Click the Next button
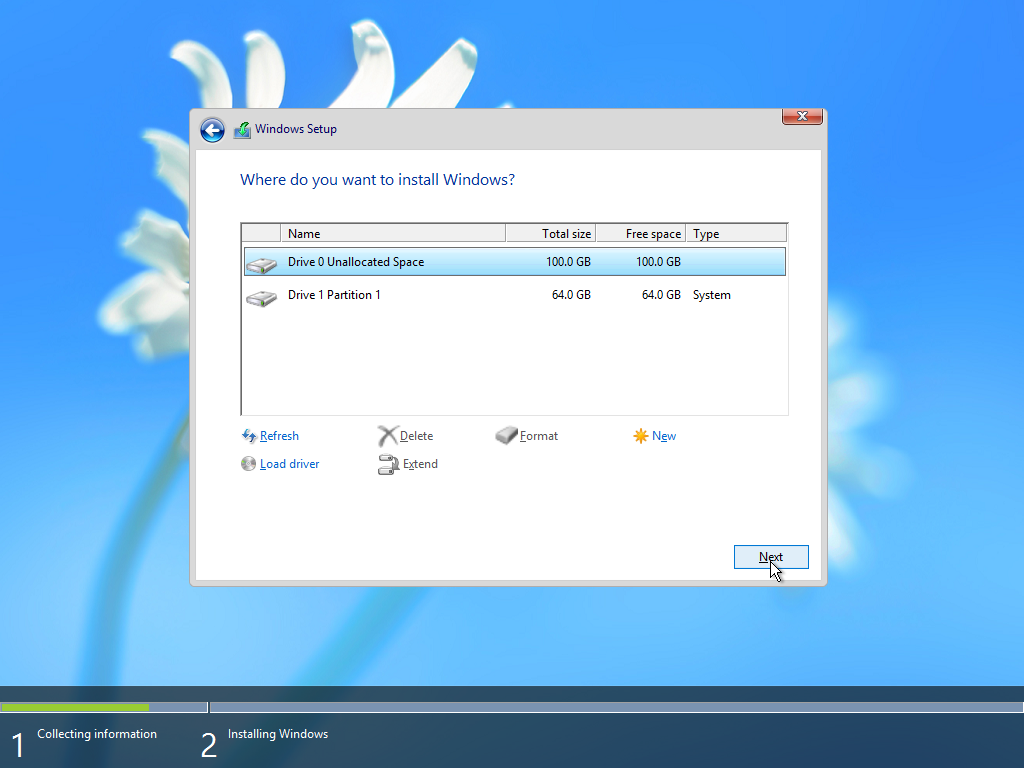The height and width of the screenshot is (768, 1024). [x=771, y=557]
